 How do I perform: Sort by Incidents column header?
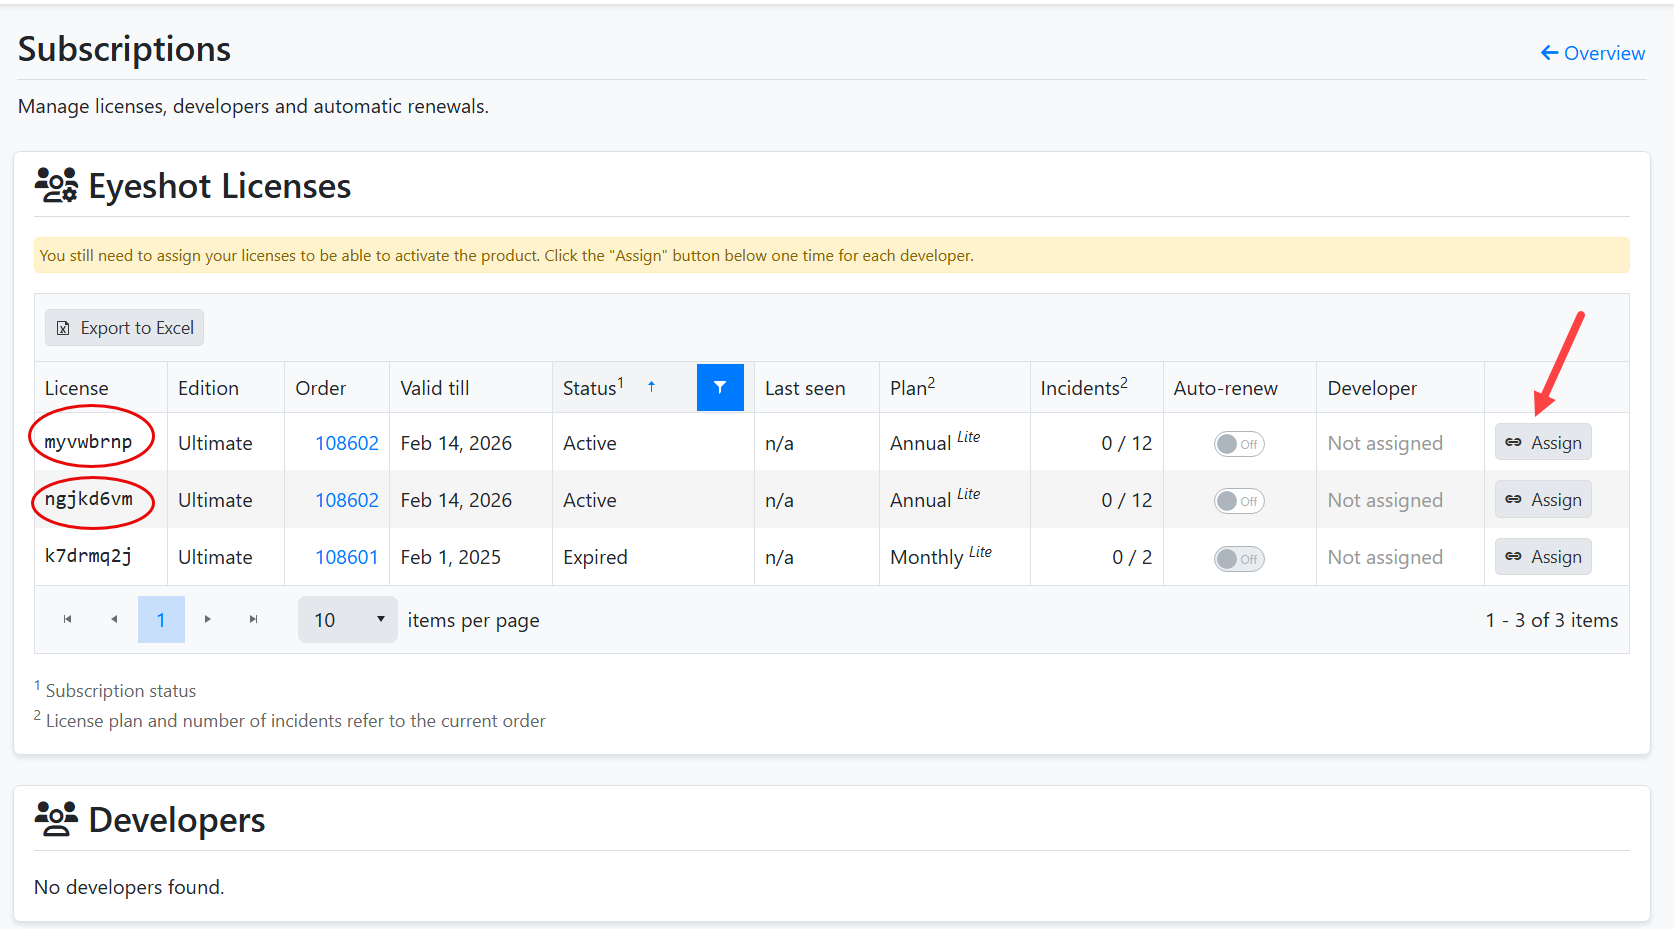1084,387
